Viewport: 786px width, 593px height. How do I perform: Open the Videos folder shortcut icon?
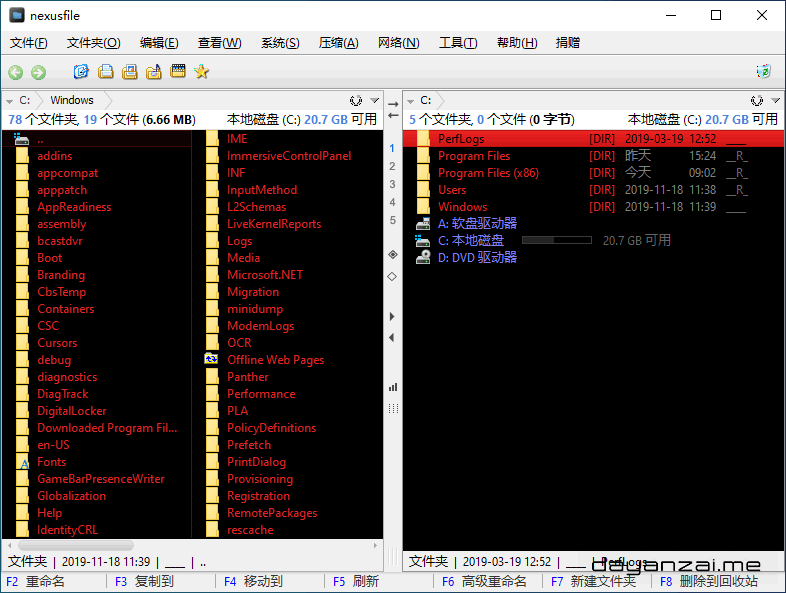click(x=177, y=71)
